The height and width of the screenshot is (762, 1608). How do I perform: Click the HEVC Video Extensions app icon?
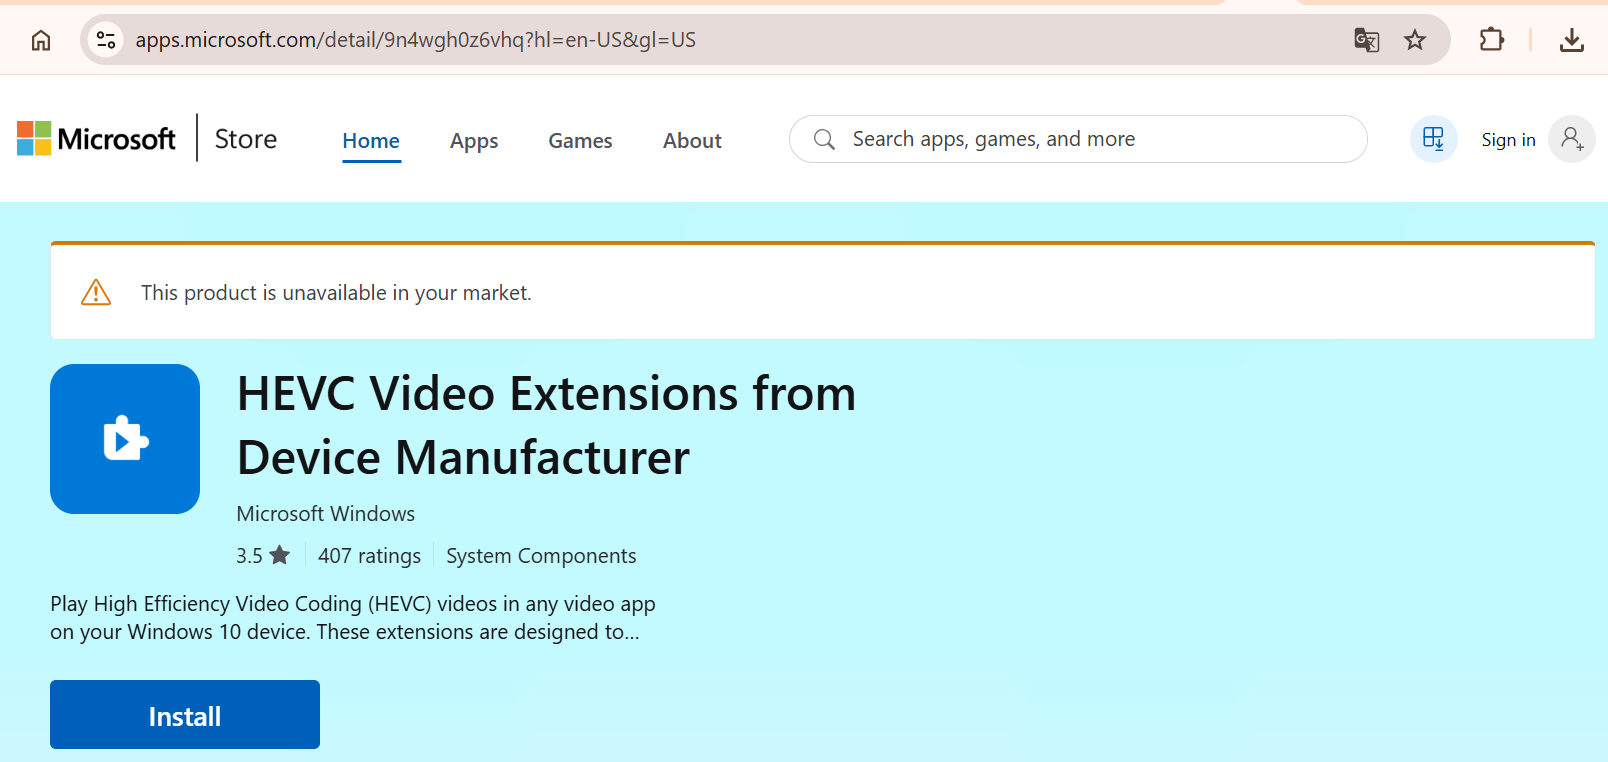click(125, 439)
